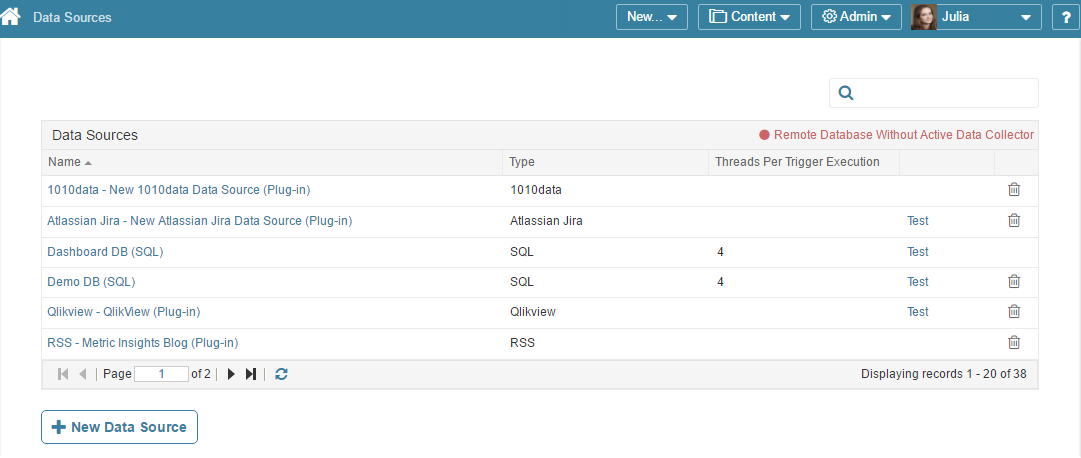Click the 1010data type cell
The height and width of the screenshot is (458, 1081).
tap(536, 190)
